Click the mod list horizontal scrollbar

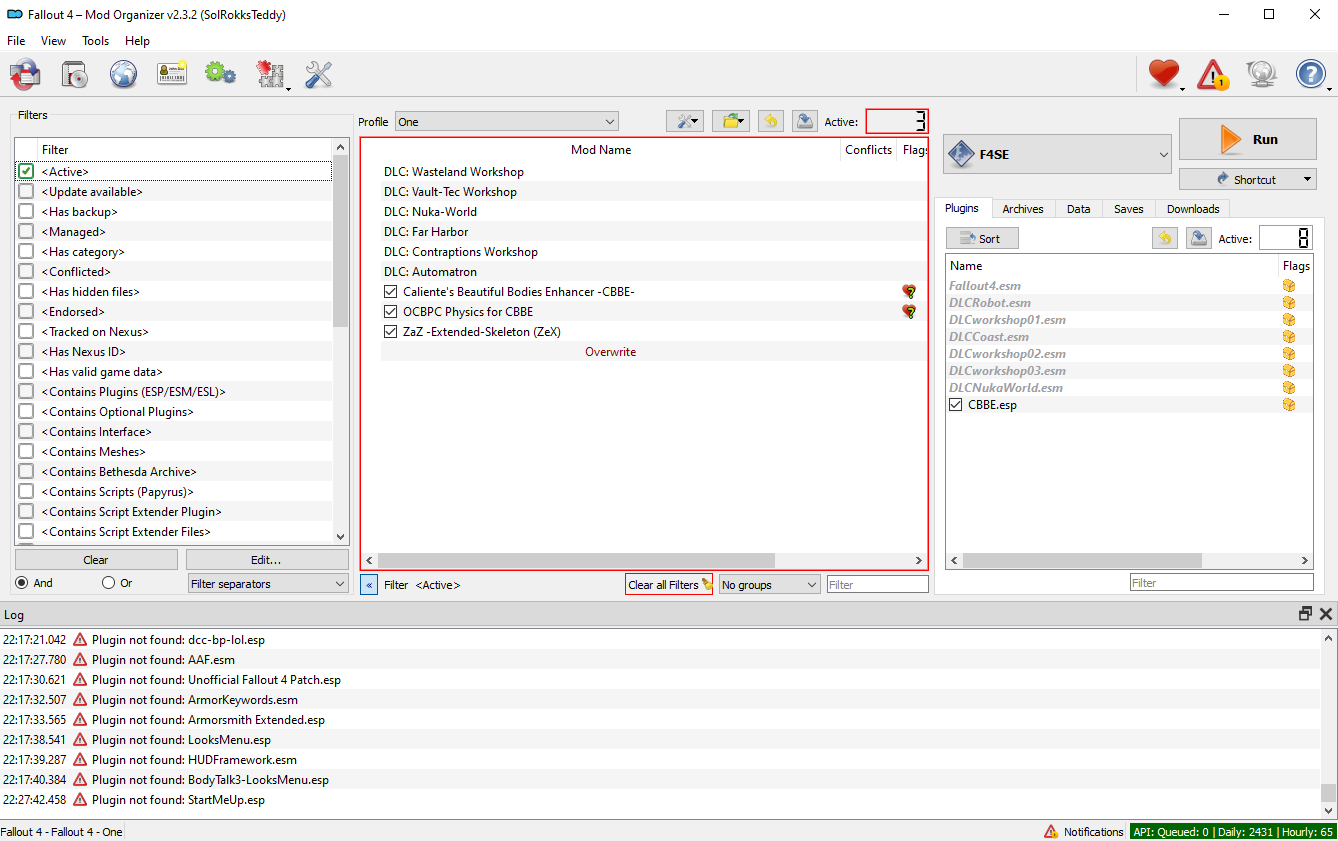576,561
